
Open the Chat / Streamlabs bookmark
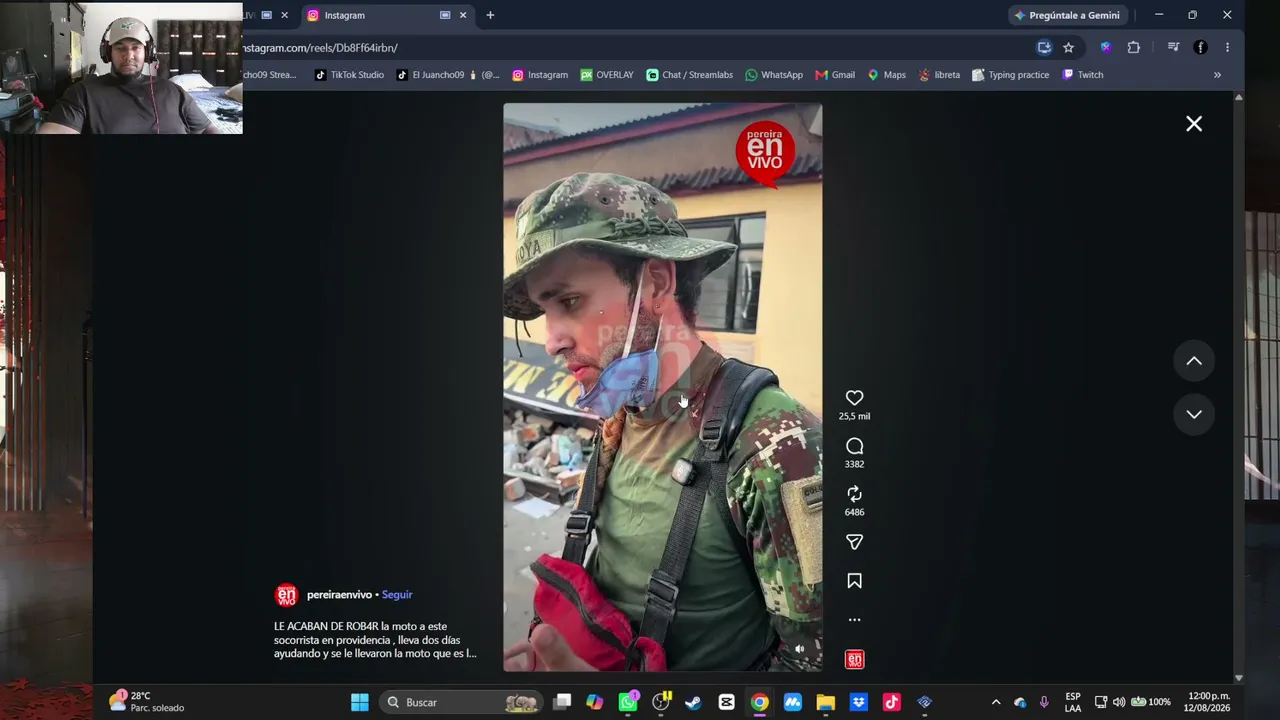pyautogui.click(x=690, y=75)
